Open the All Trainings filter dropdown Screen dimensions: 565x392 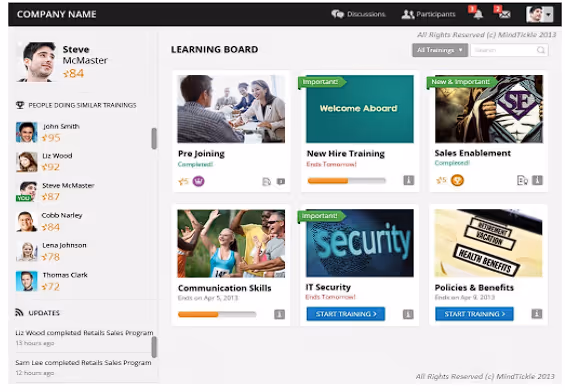440,50
